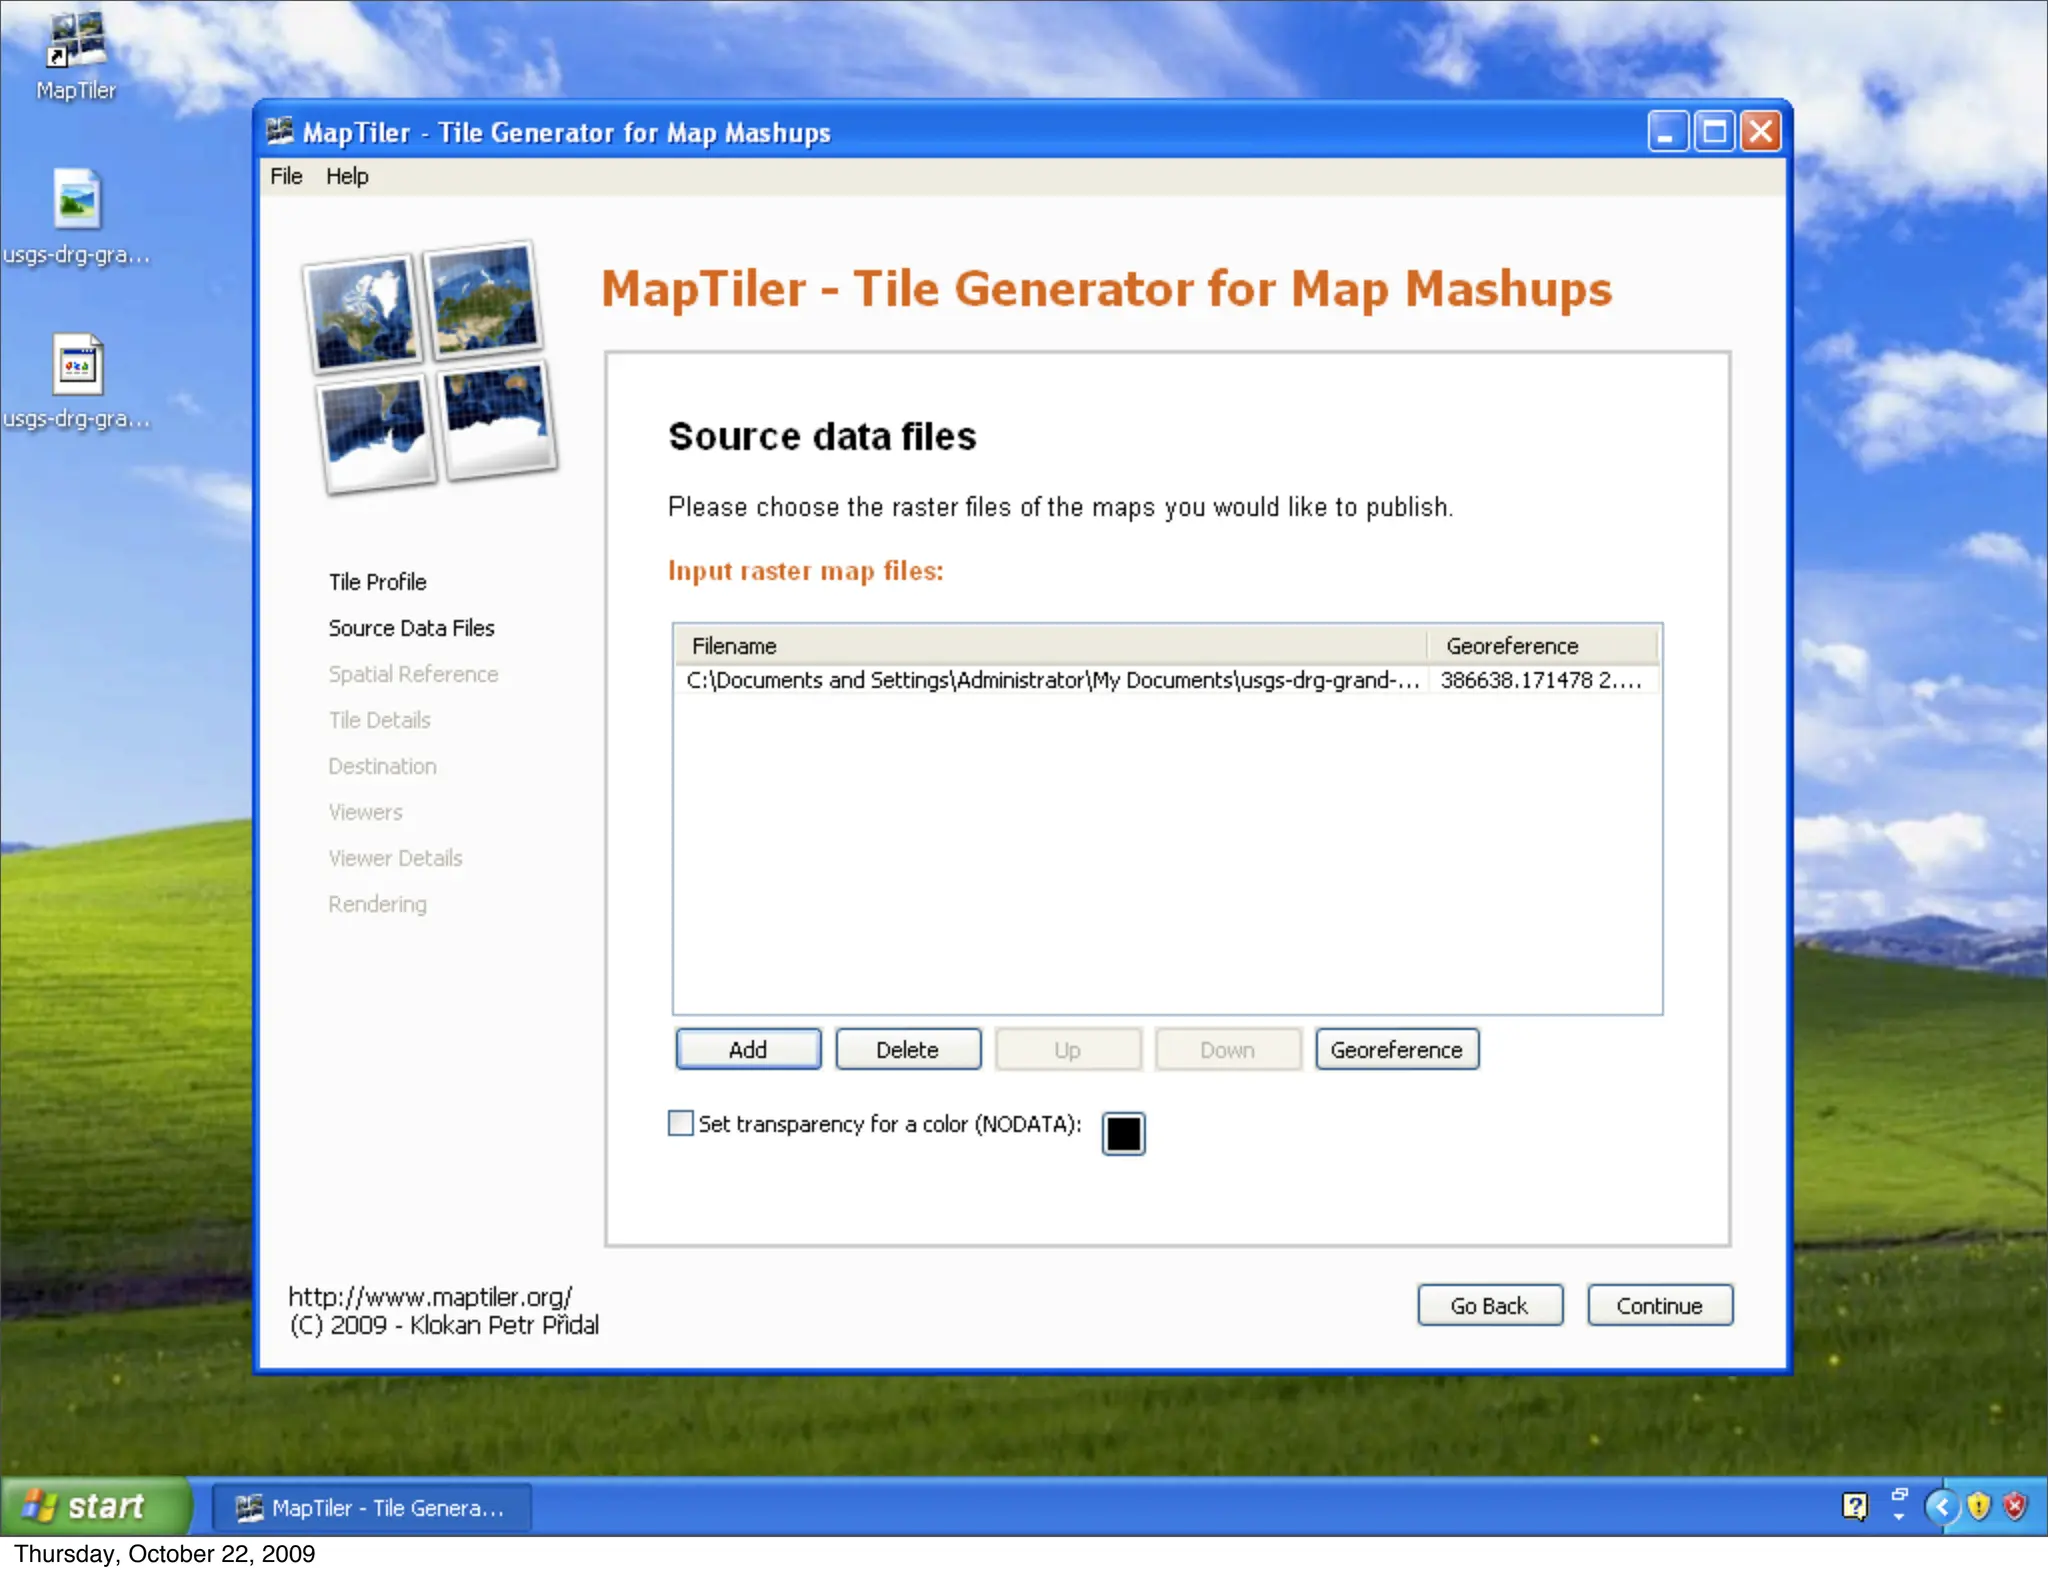
Task: Click the MapTiler globe tiles logo
Action: tap(431, 368)
